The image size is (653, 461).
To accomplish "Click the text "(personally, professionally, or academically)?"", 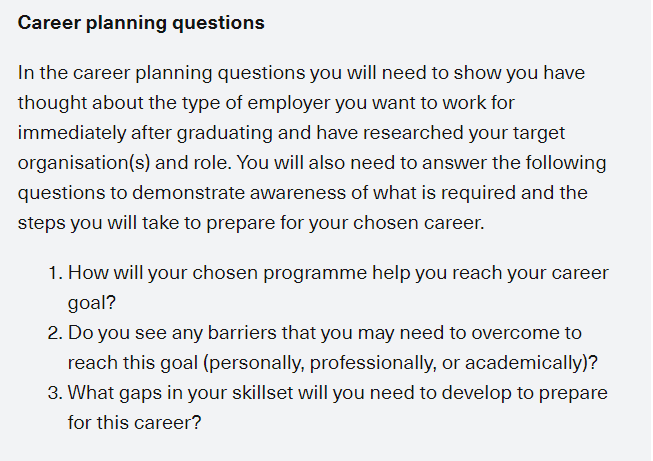I will tap(400, 363).
